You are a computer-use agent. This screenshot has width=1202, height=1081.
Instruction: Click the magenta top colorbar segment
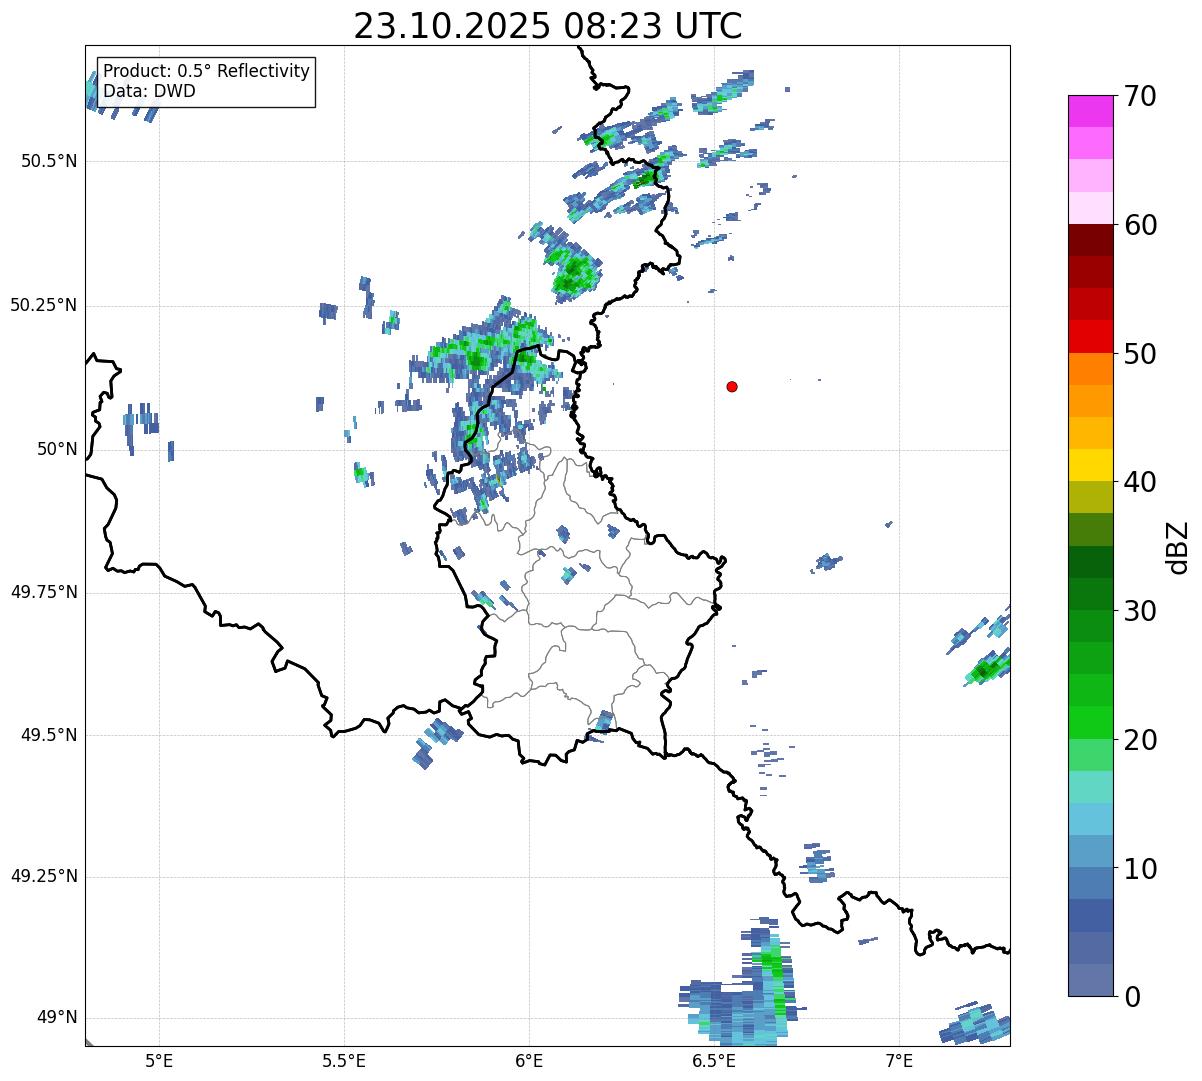(x=1090, y=111)
